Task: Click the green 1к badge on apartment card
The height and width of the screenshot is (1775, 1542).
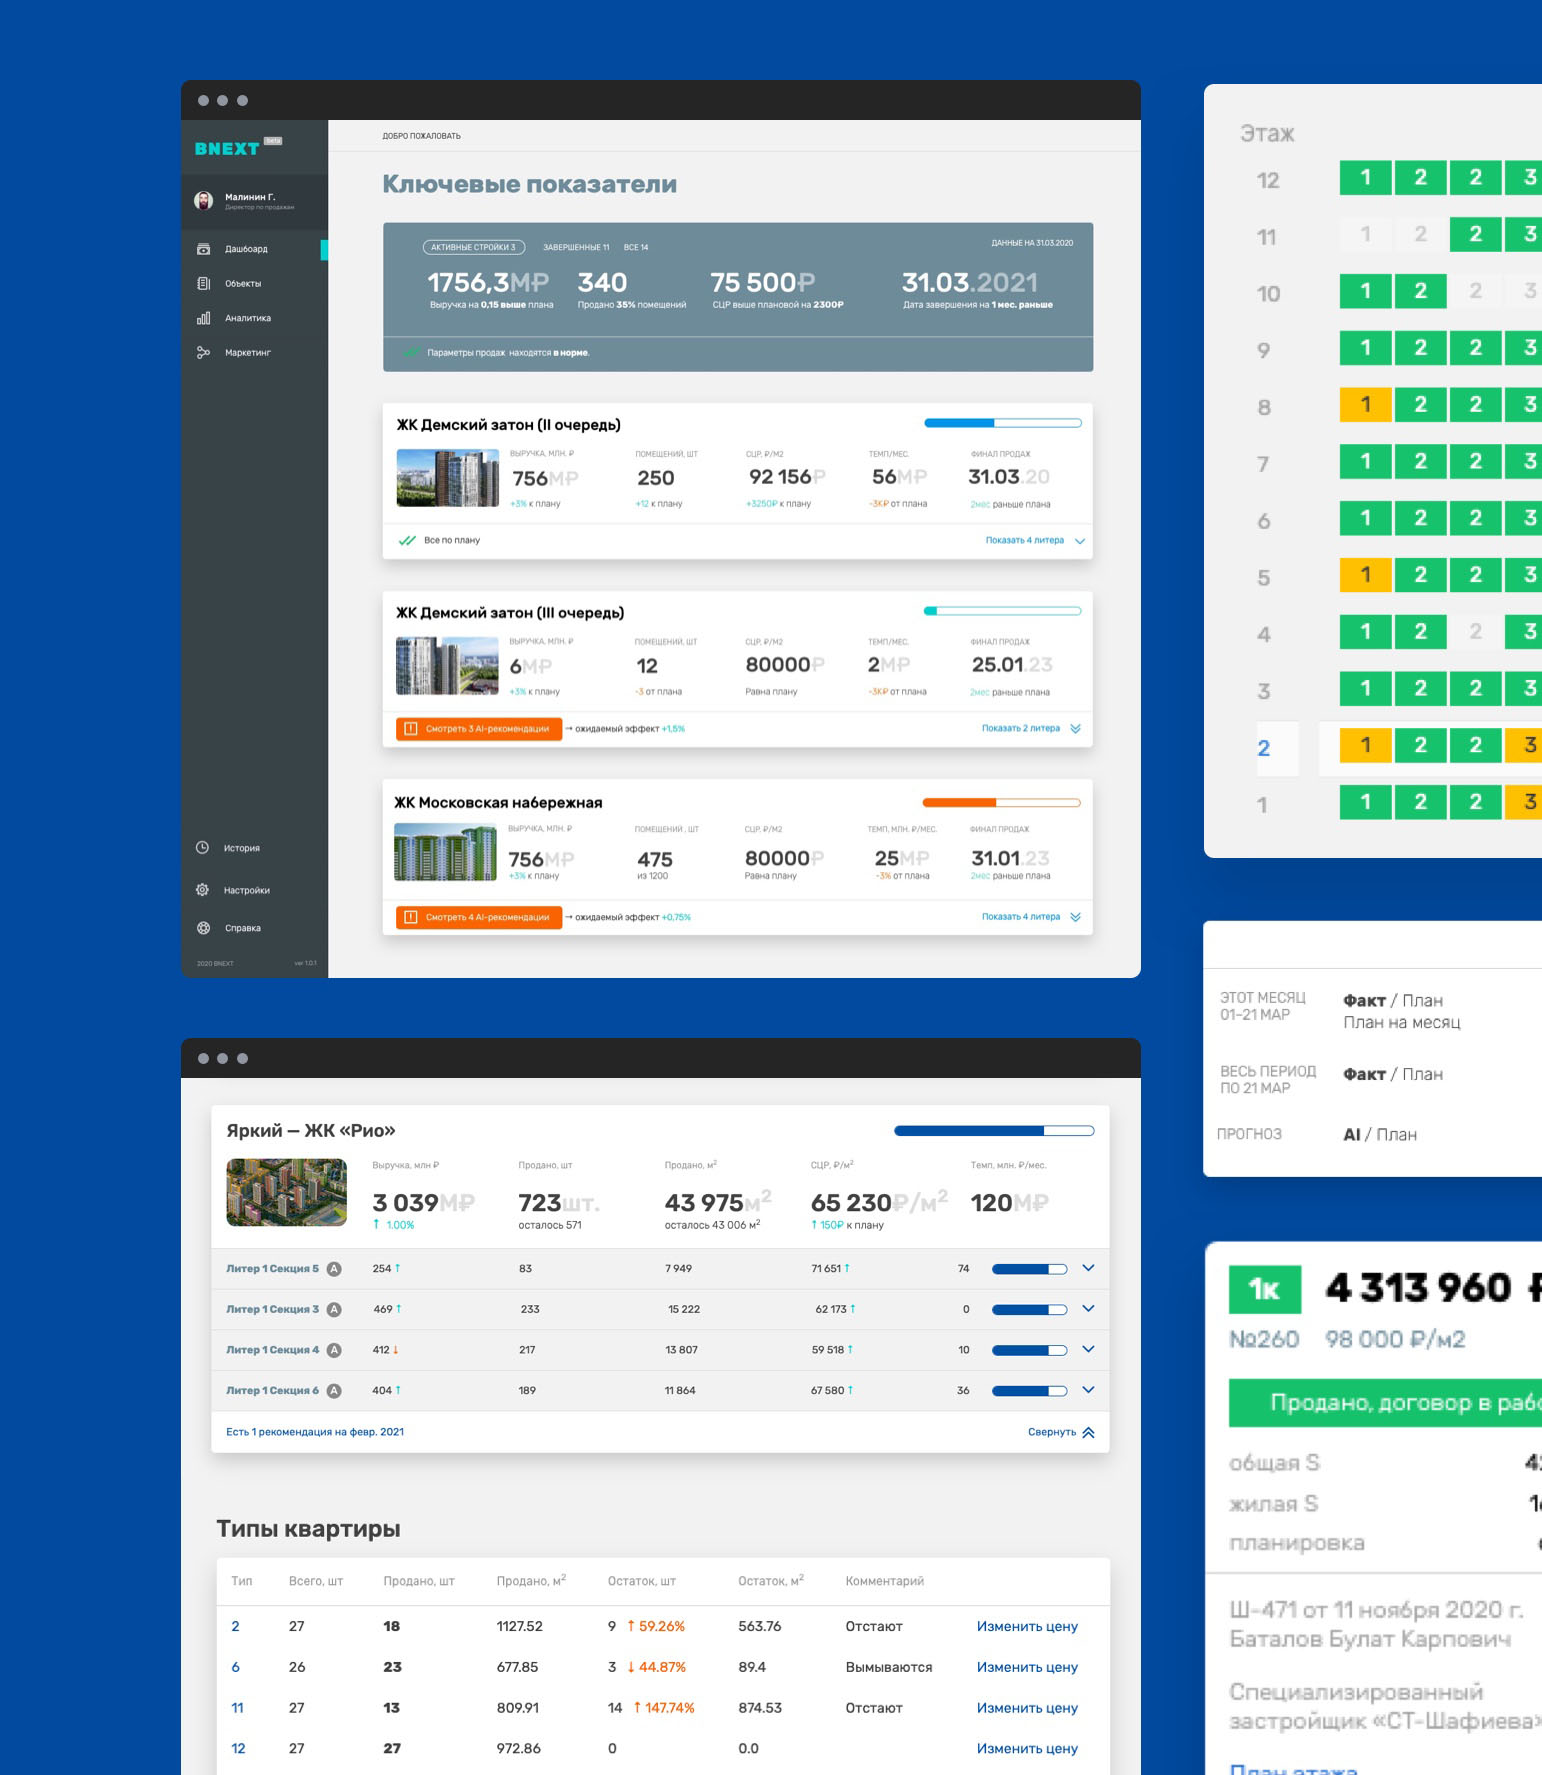Action: tap(1265, 1290)
